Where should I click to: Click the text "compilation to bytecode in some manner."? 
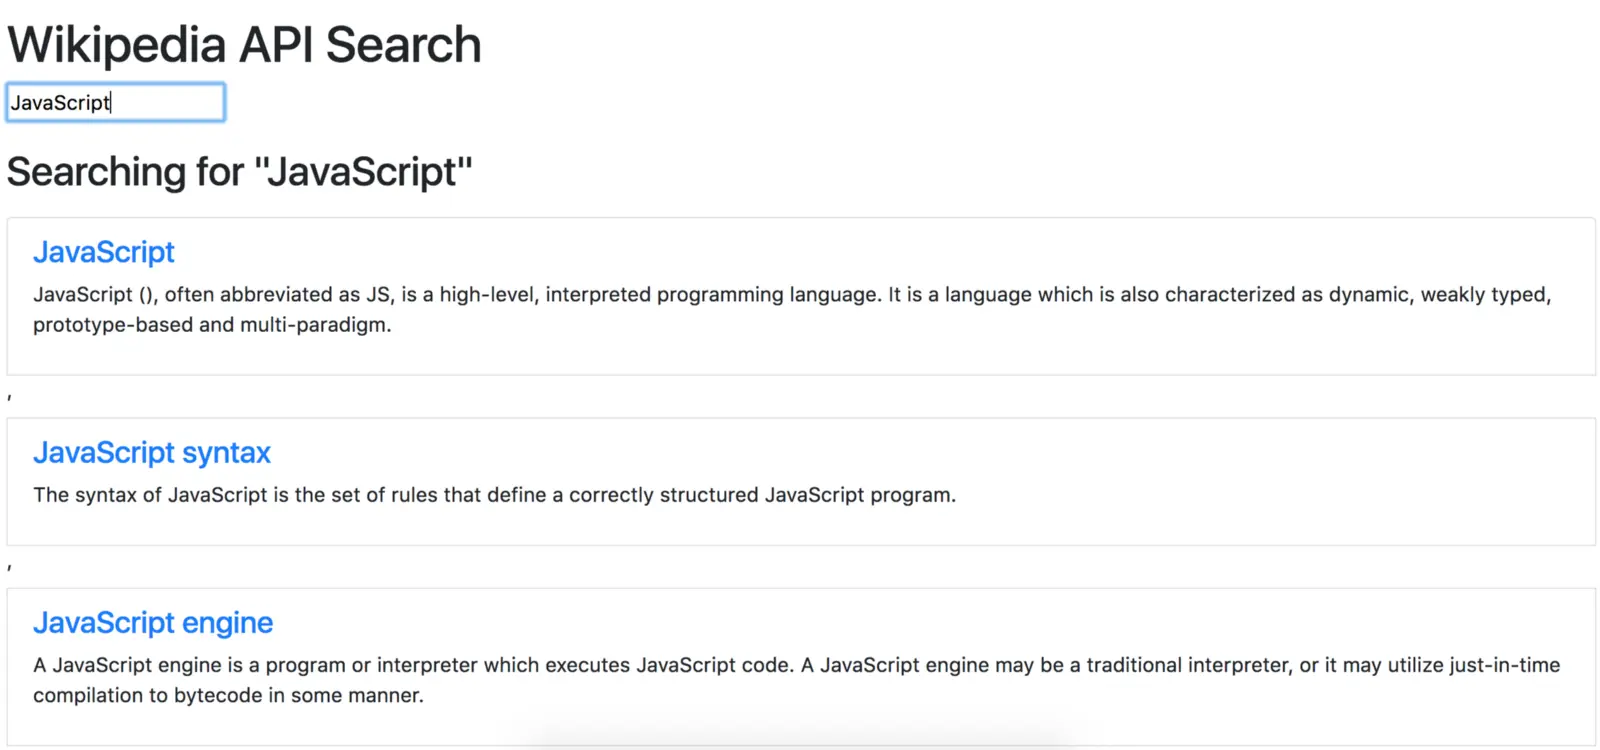(x=228, y=695)
